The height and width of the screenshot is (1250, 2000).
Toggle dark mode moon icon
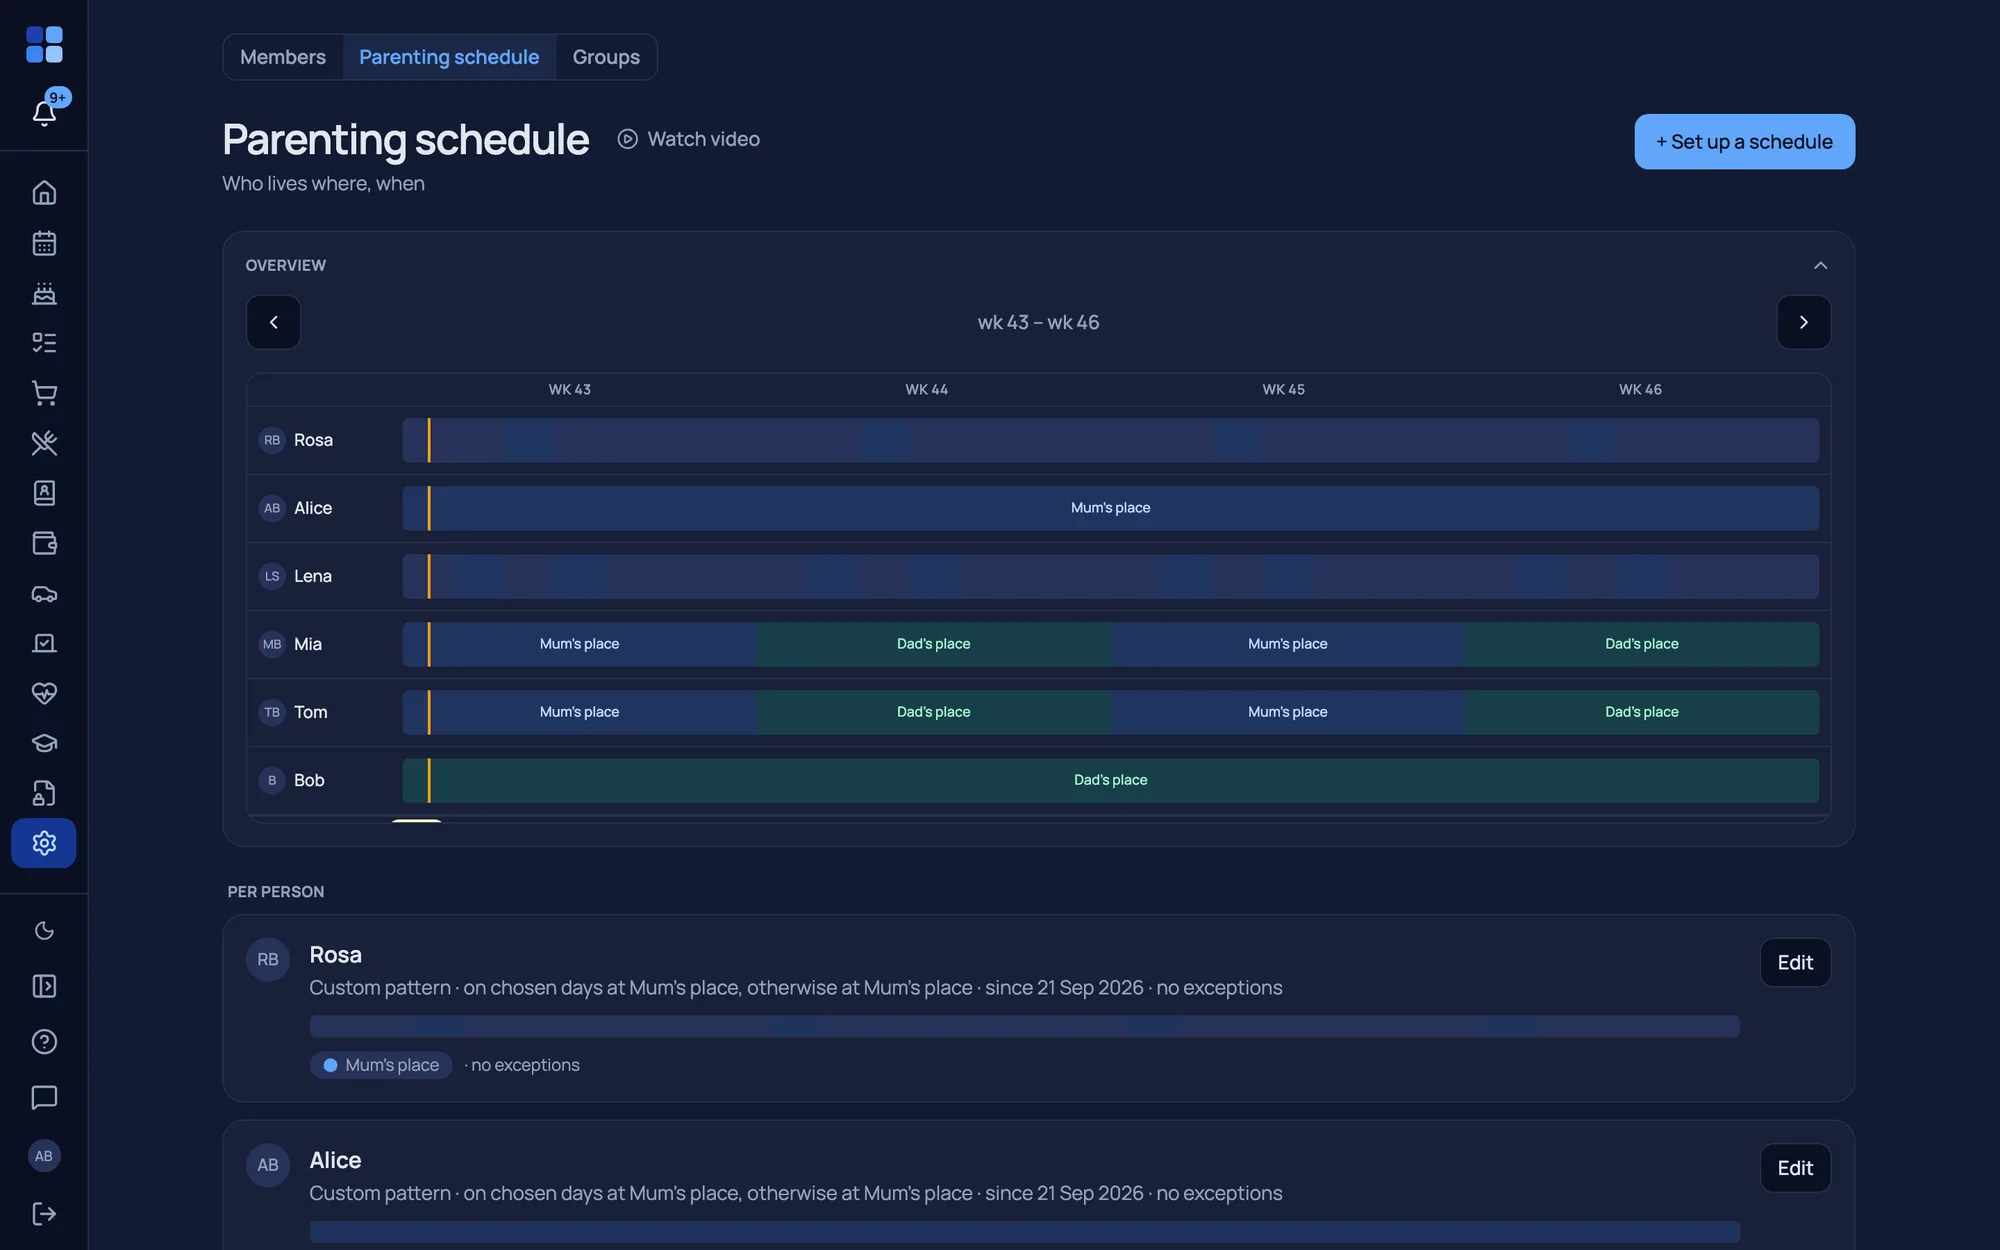click(x=44, y=931)
